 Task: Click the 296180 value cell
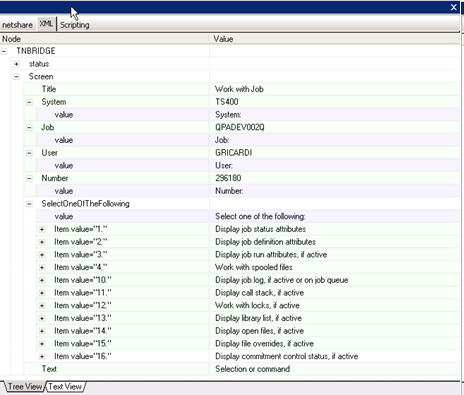click(335, 178)
